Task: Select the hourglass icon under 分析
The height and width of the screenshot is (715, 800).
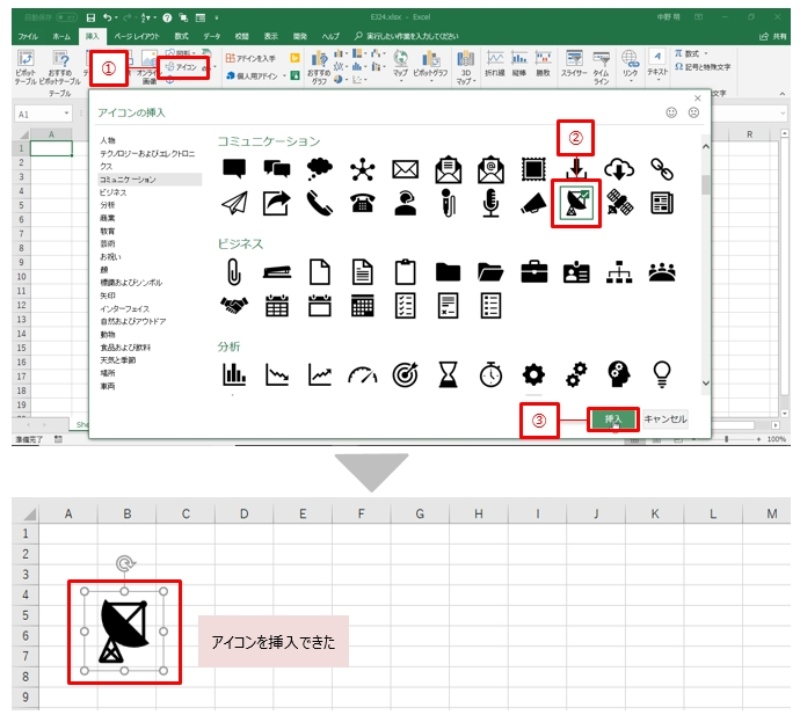Action: [447, 374]
